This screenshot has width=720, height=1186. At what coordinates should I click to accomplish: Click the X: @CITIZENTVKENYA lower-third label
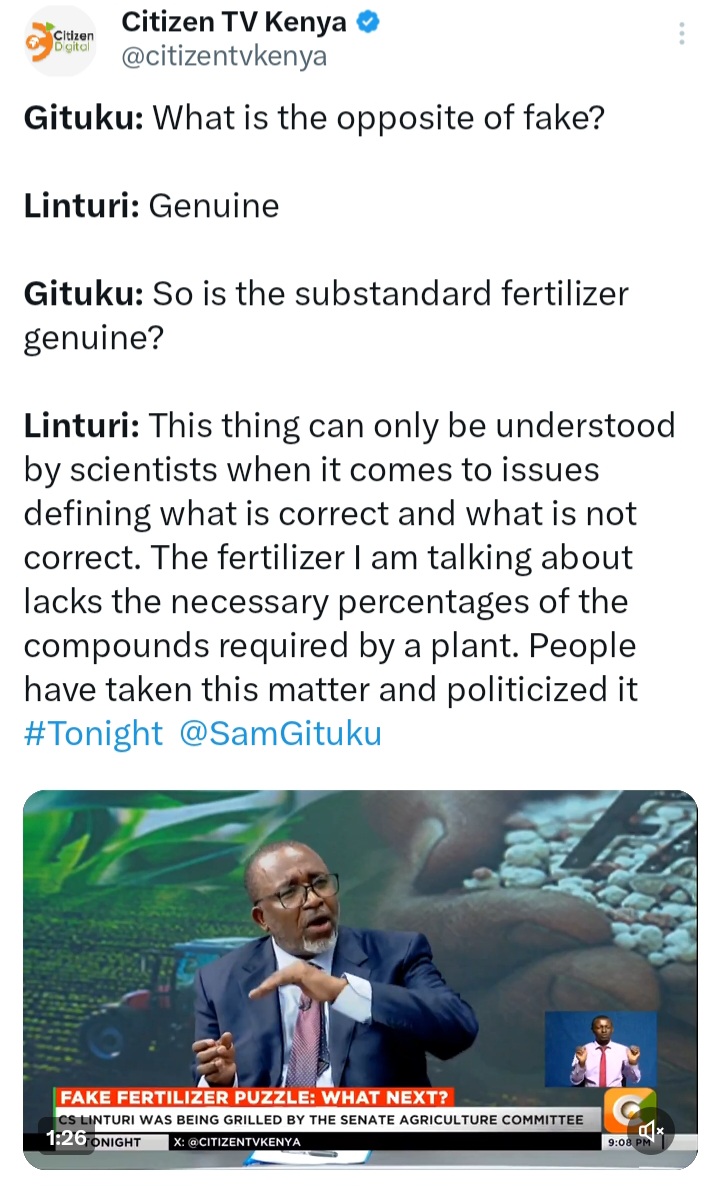click(237, 1141)
